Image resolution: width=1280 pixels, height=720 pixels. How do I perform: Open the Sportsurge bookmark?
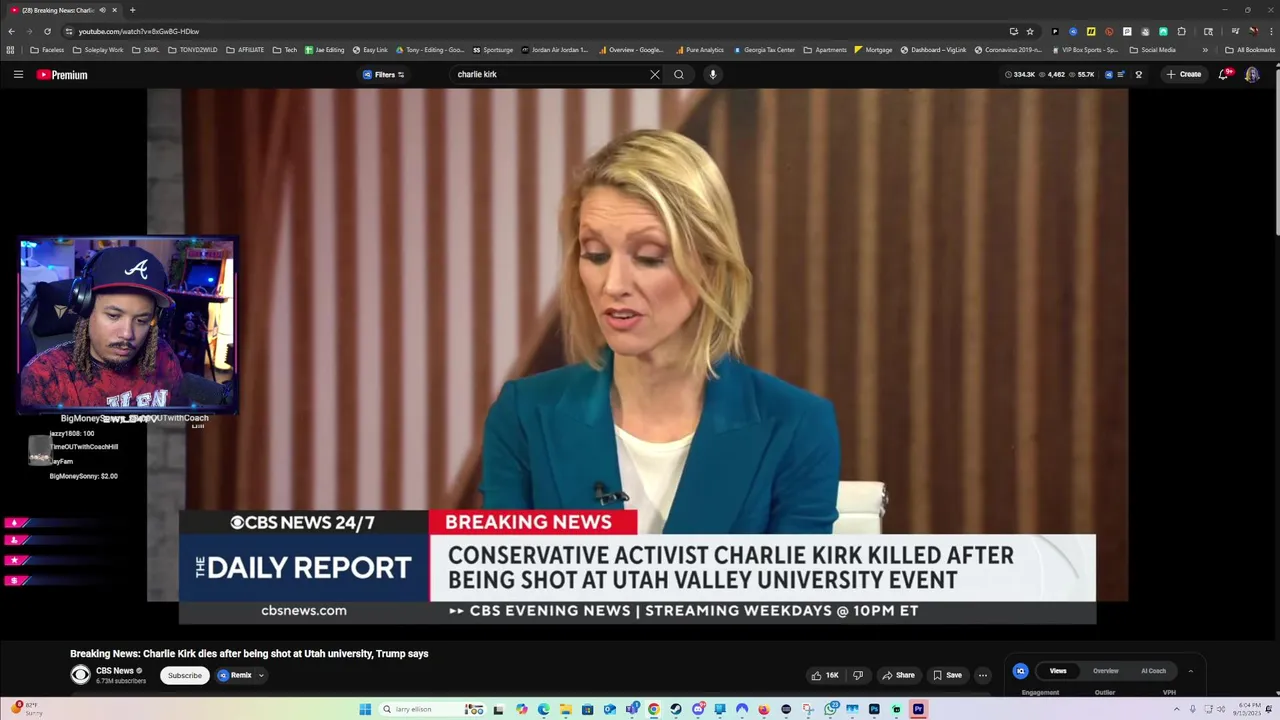click(493, 50)
